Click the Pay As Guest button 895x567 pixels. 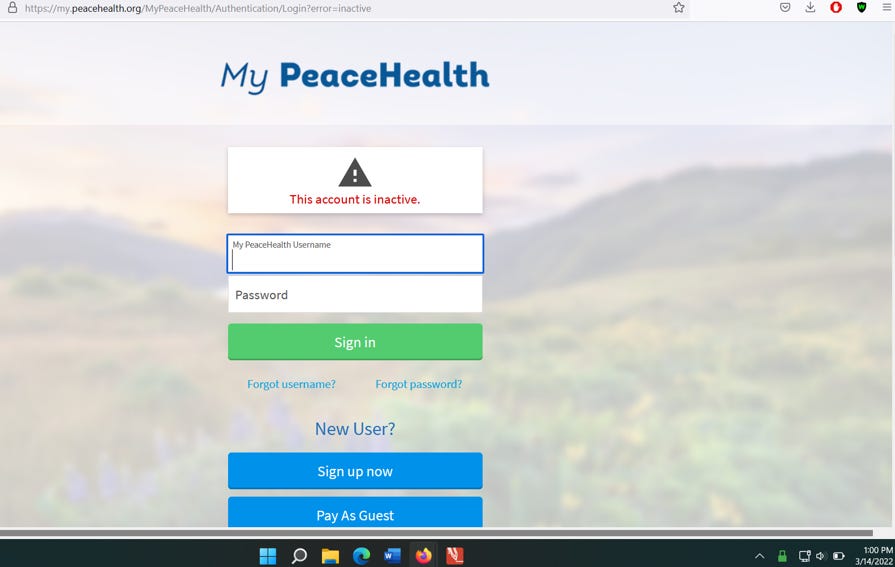[x=355, y=512]
